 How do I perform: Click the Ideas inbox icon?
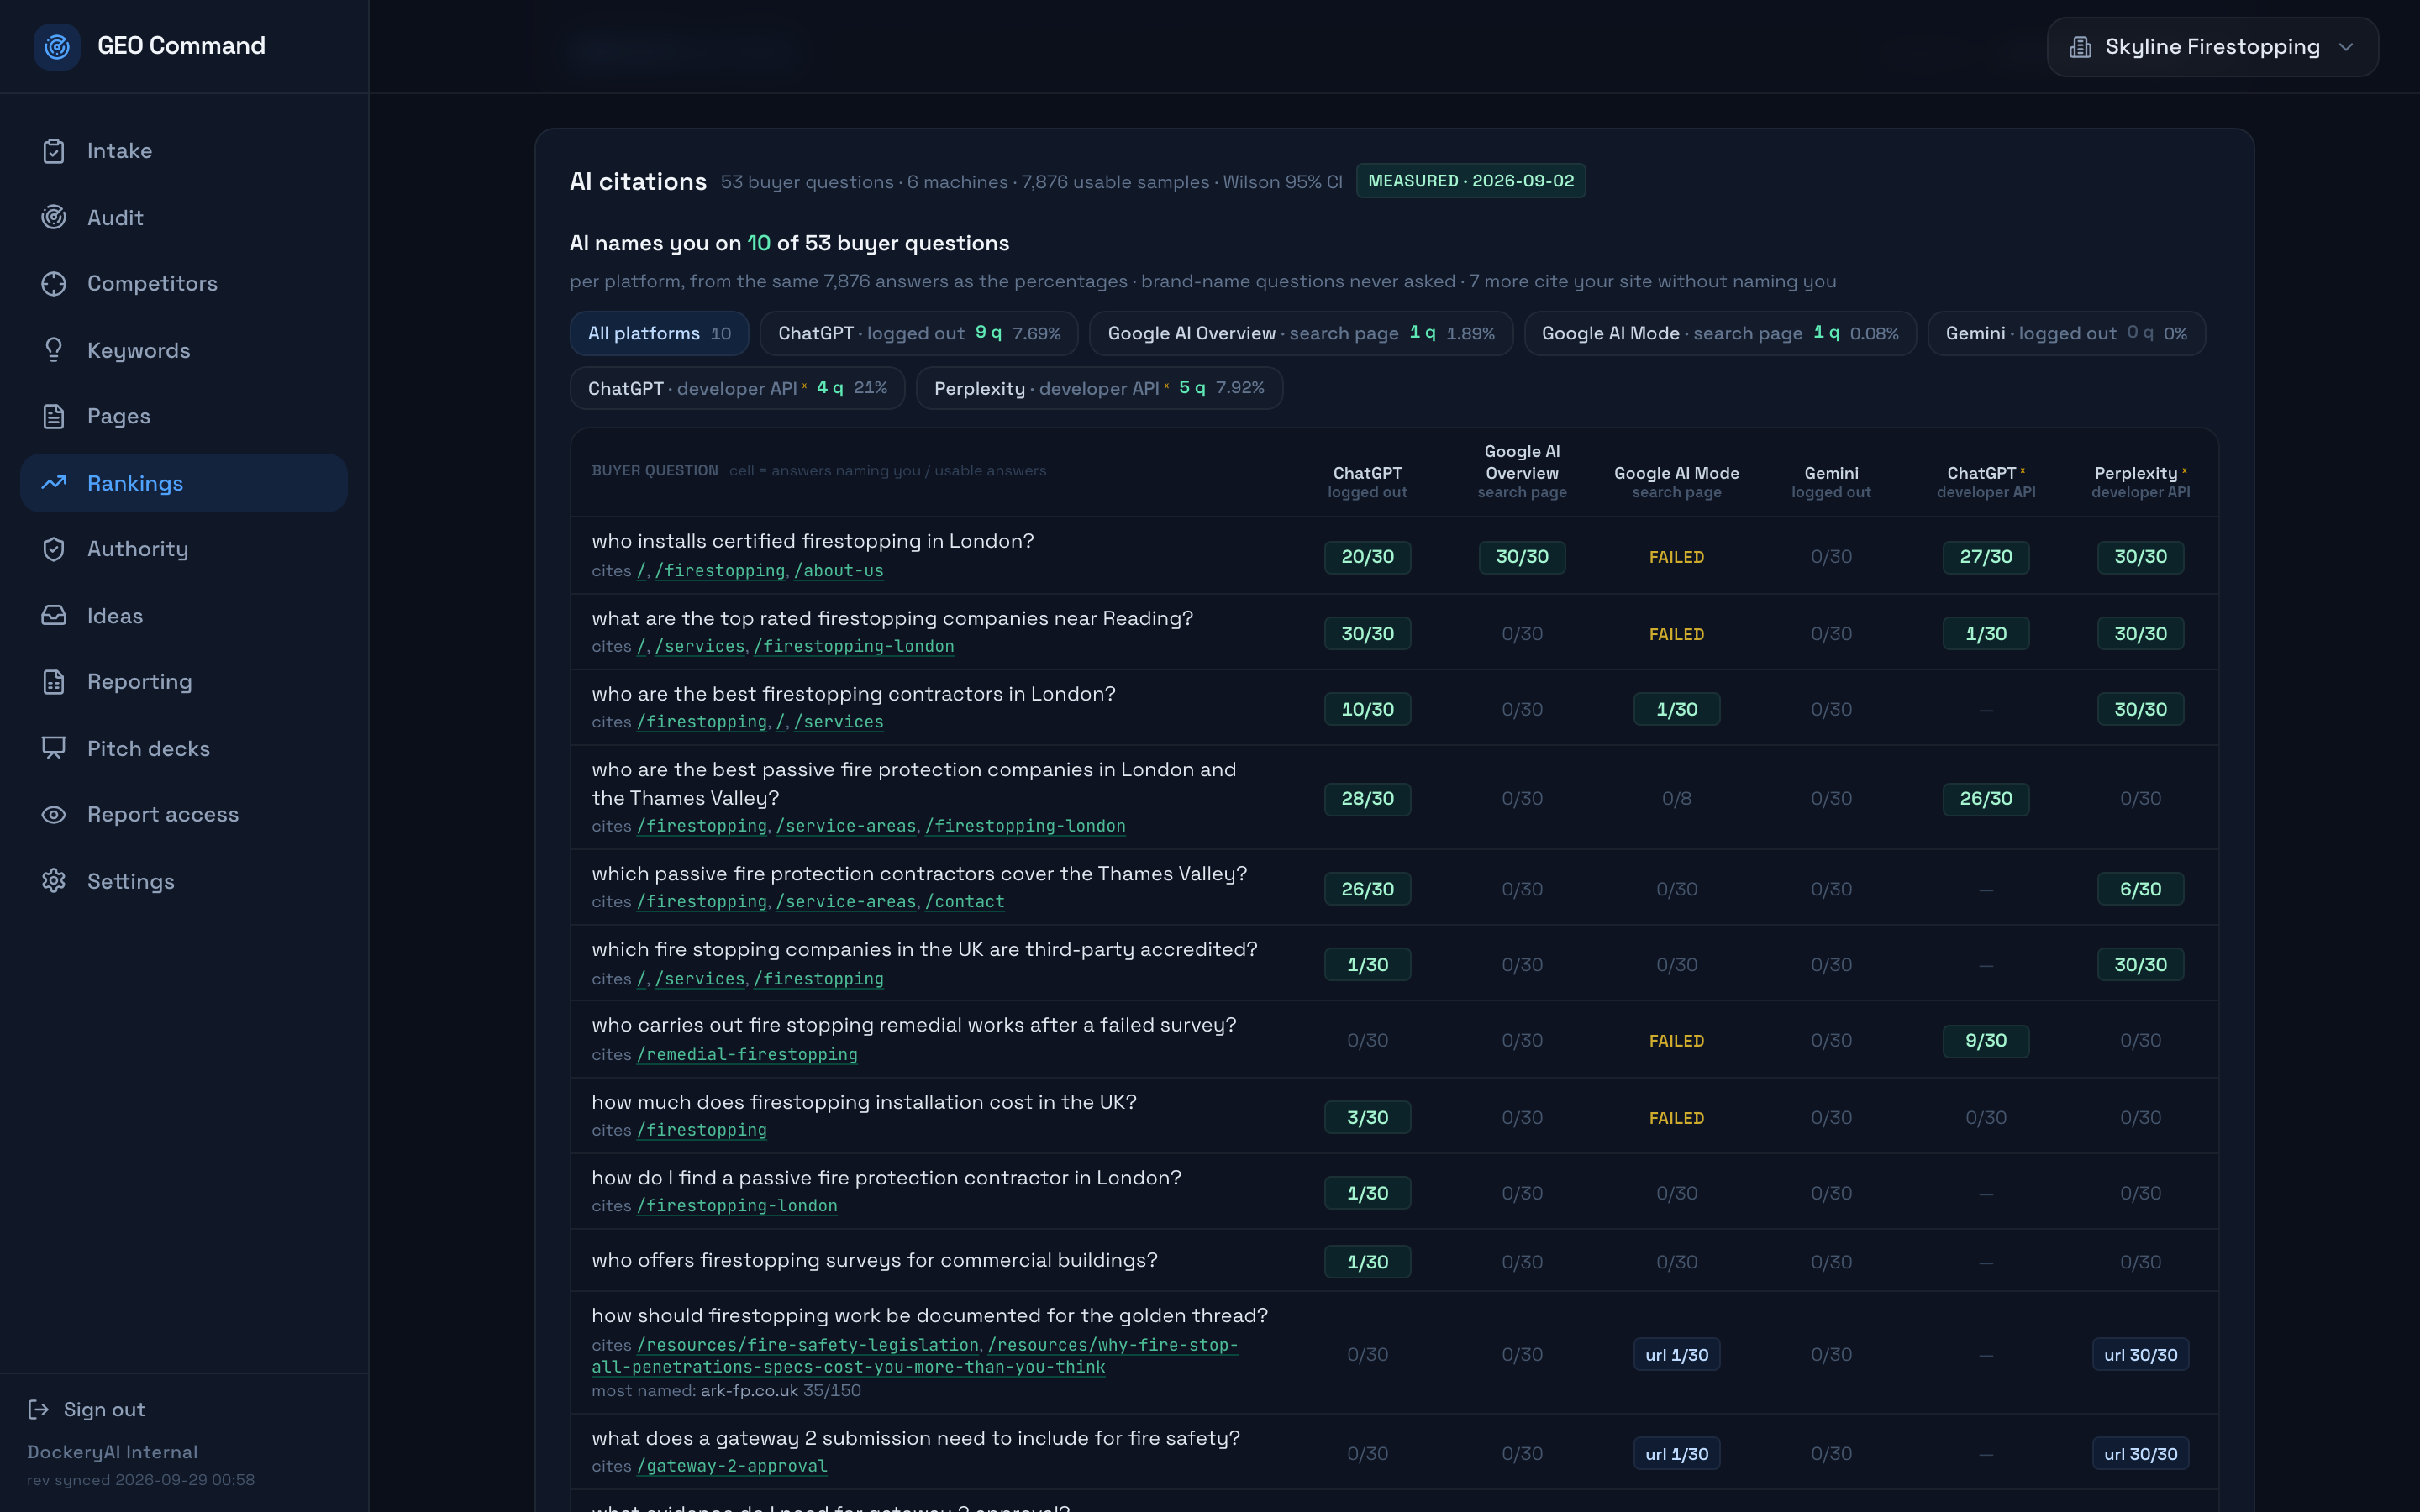(x=54, y=616)
